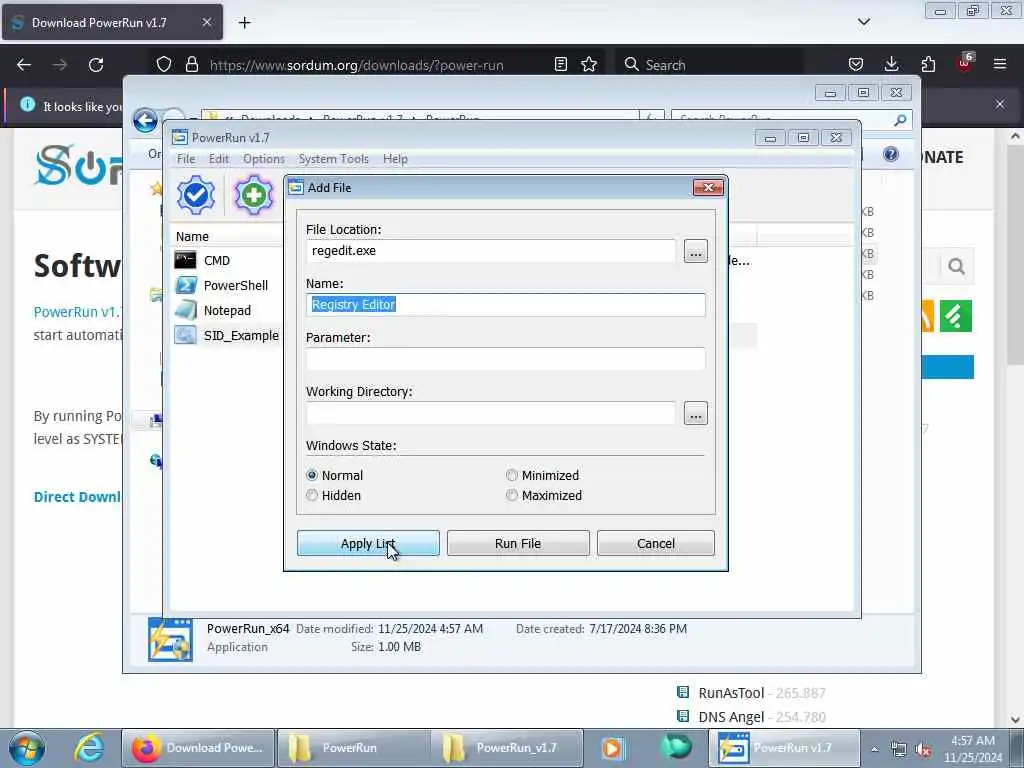Image resolution: width=1024 pixels, height=768 pixels.
Task: Open the Pocket save icon in Firefox
Action: pyautogui.click(x=856, y=65)
